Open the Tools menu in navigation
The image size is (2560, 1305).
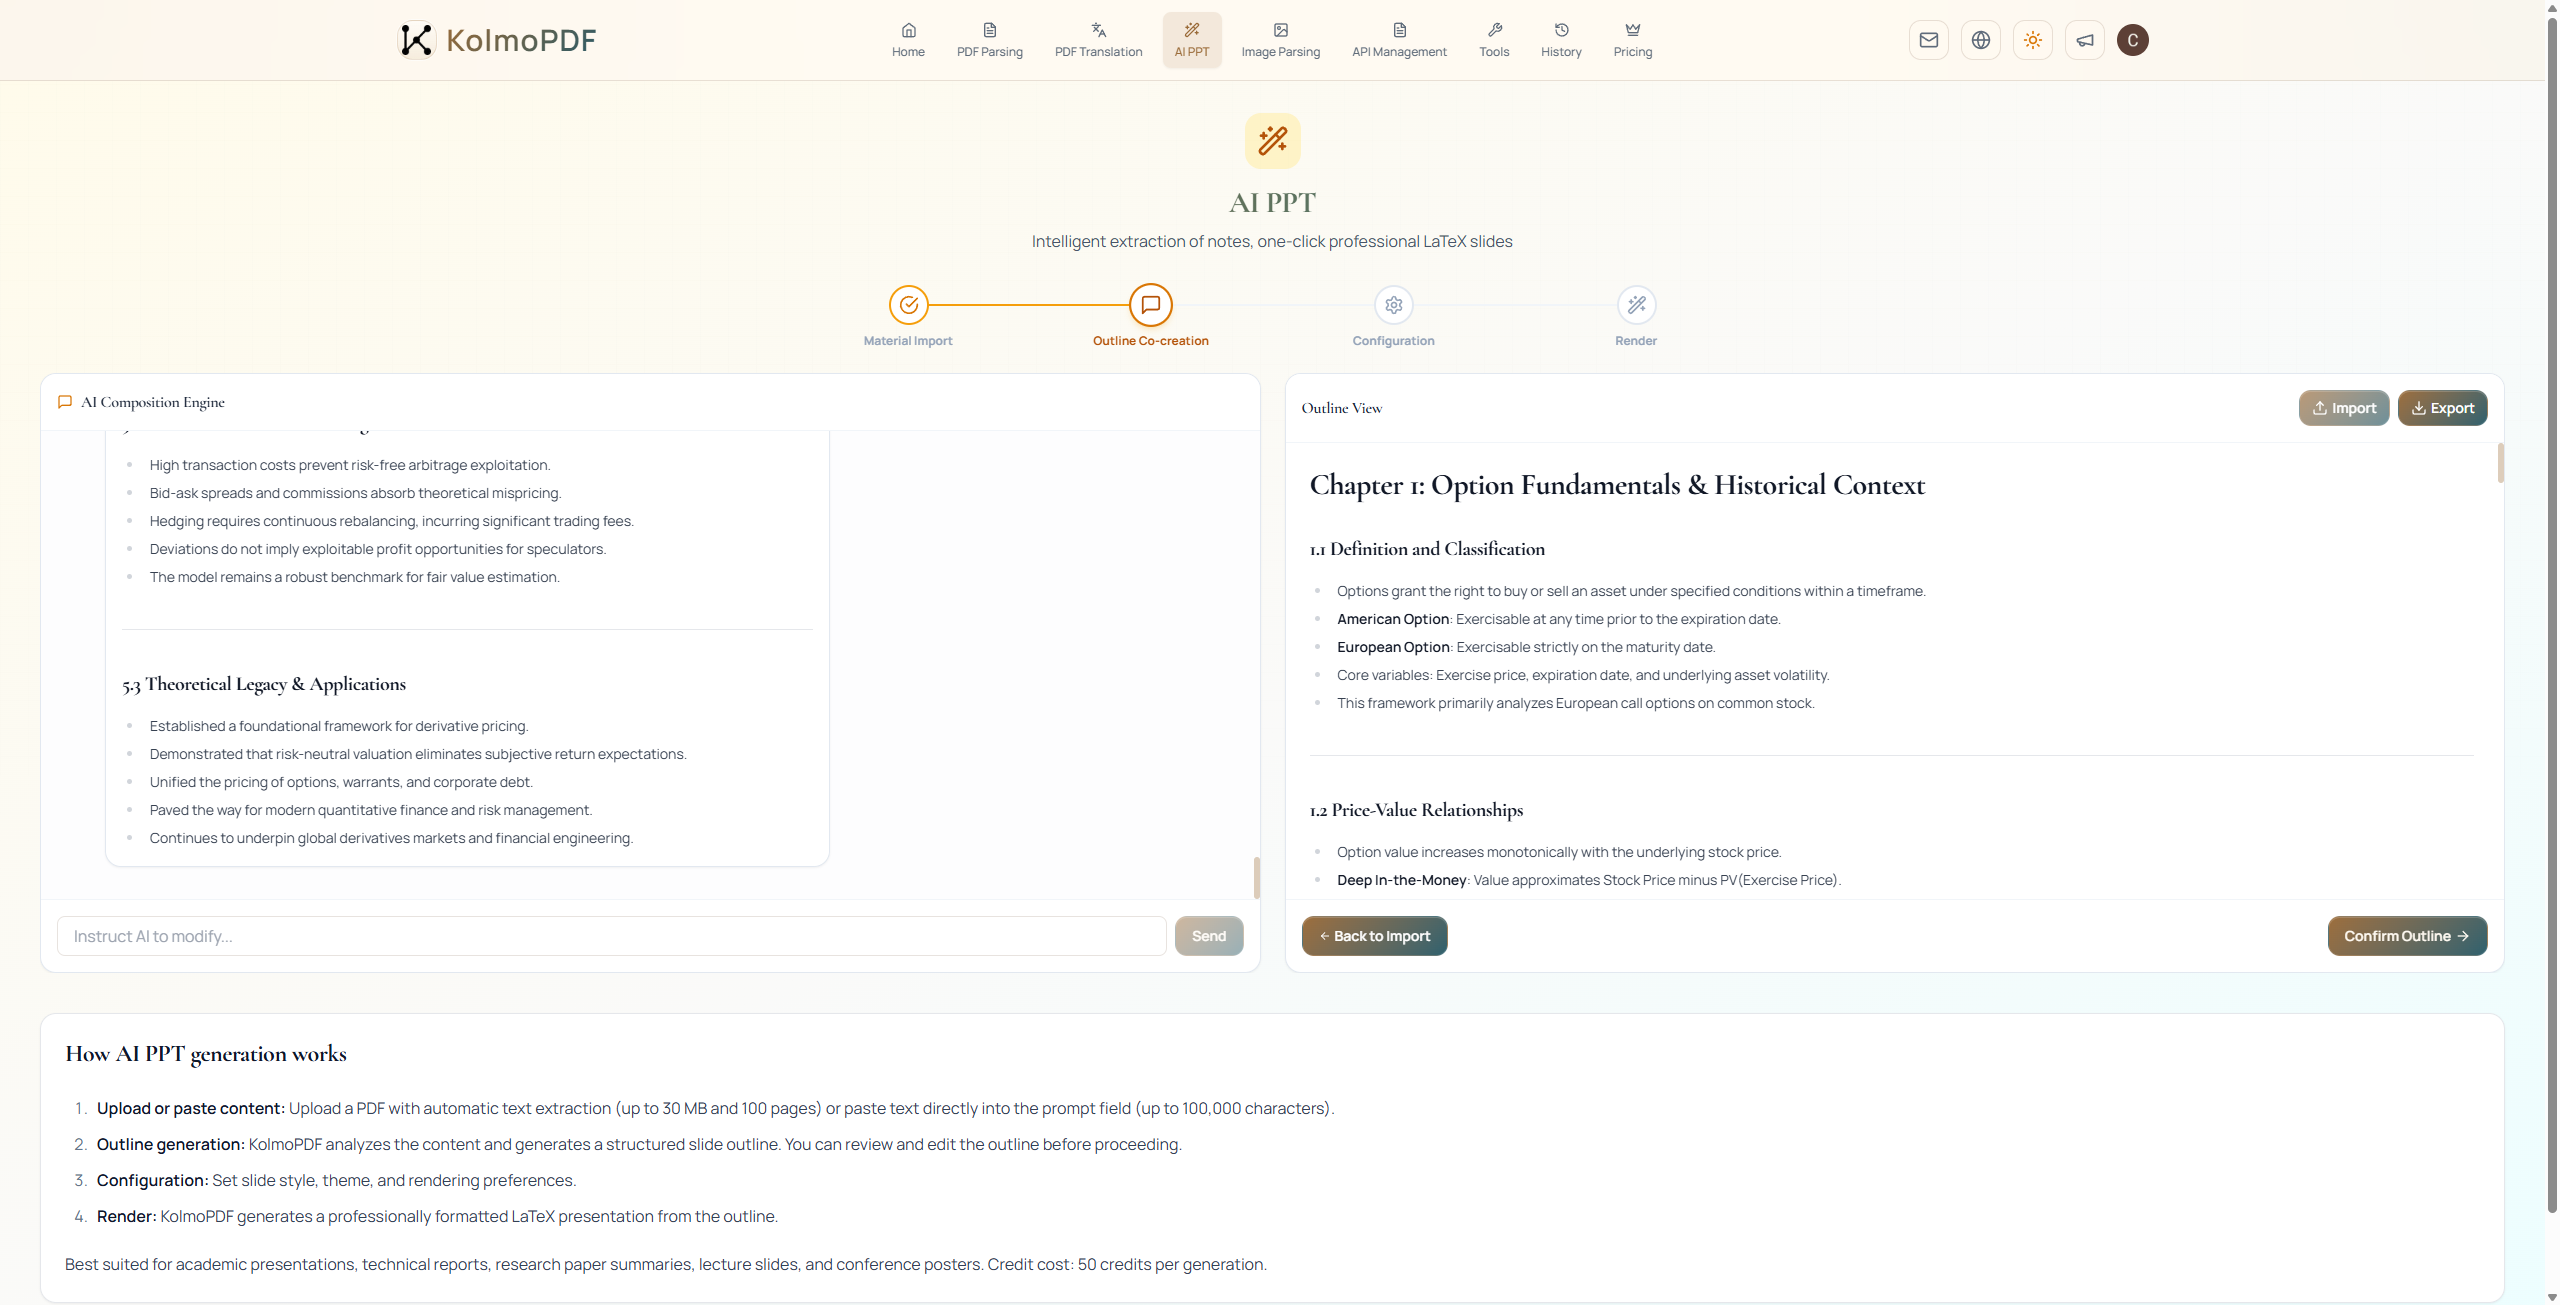(x=1494, y=40)
